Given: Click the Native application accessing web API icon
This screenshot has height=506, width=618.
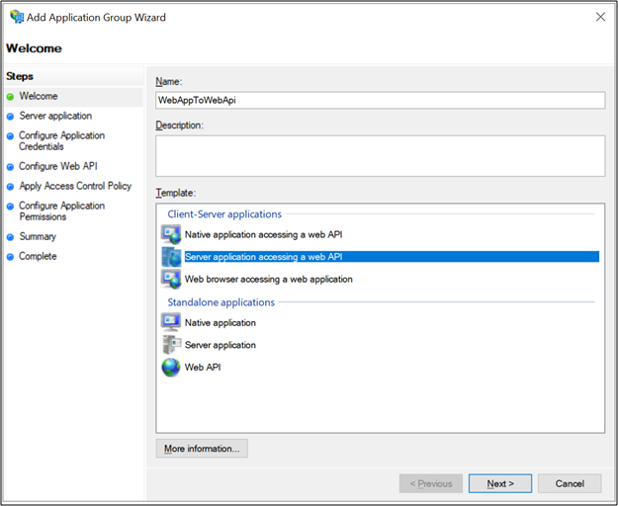Looking at the screenshot, I should click(x=171, y=234).
